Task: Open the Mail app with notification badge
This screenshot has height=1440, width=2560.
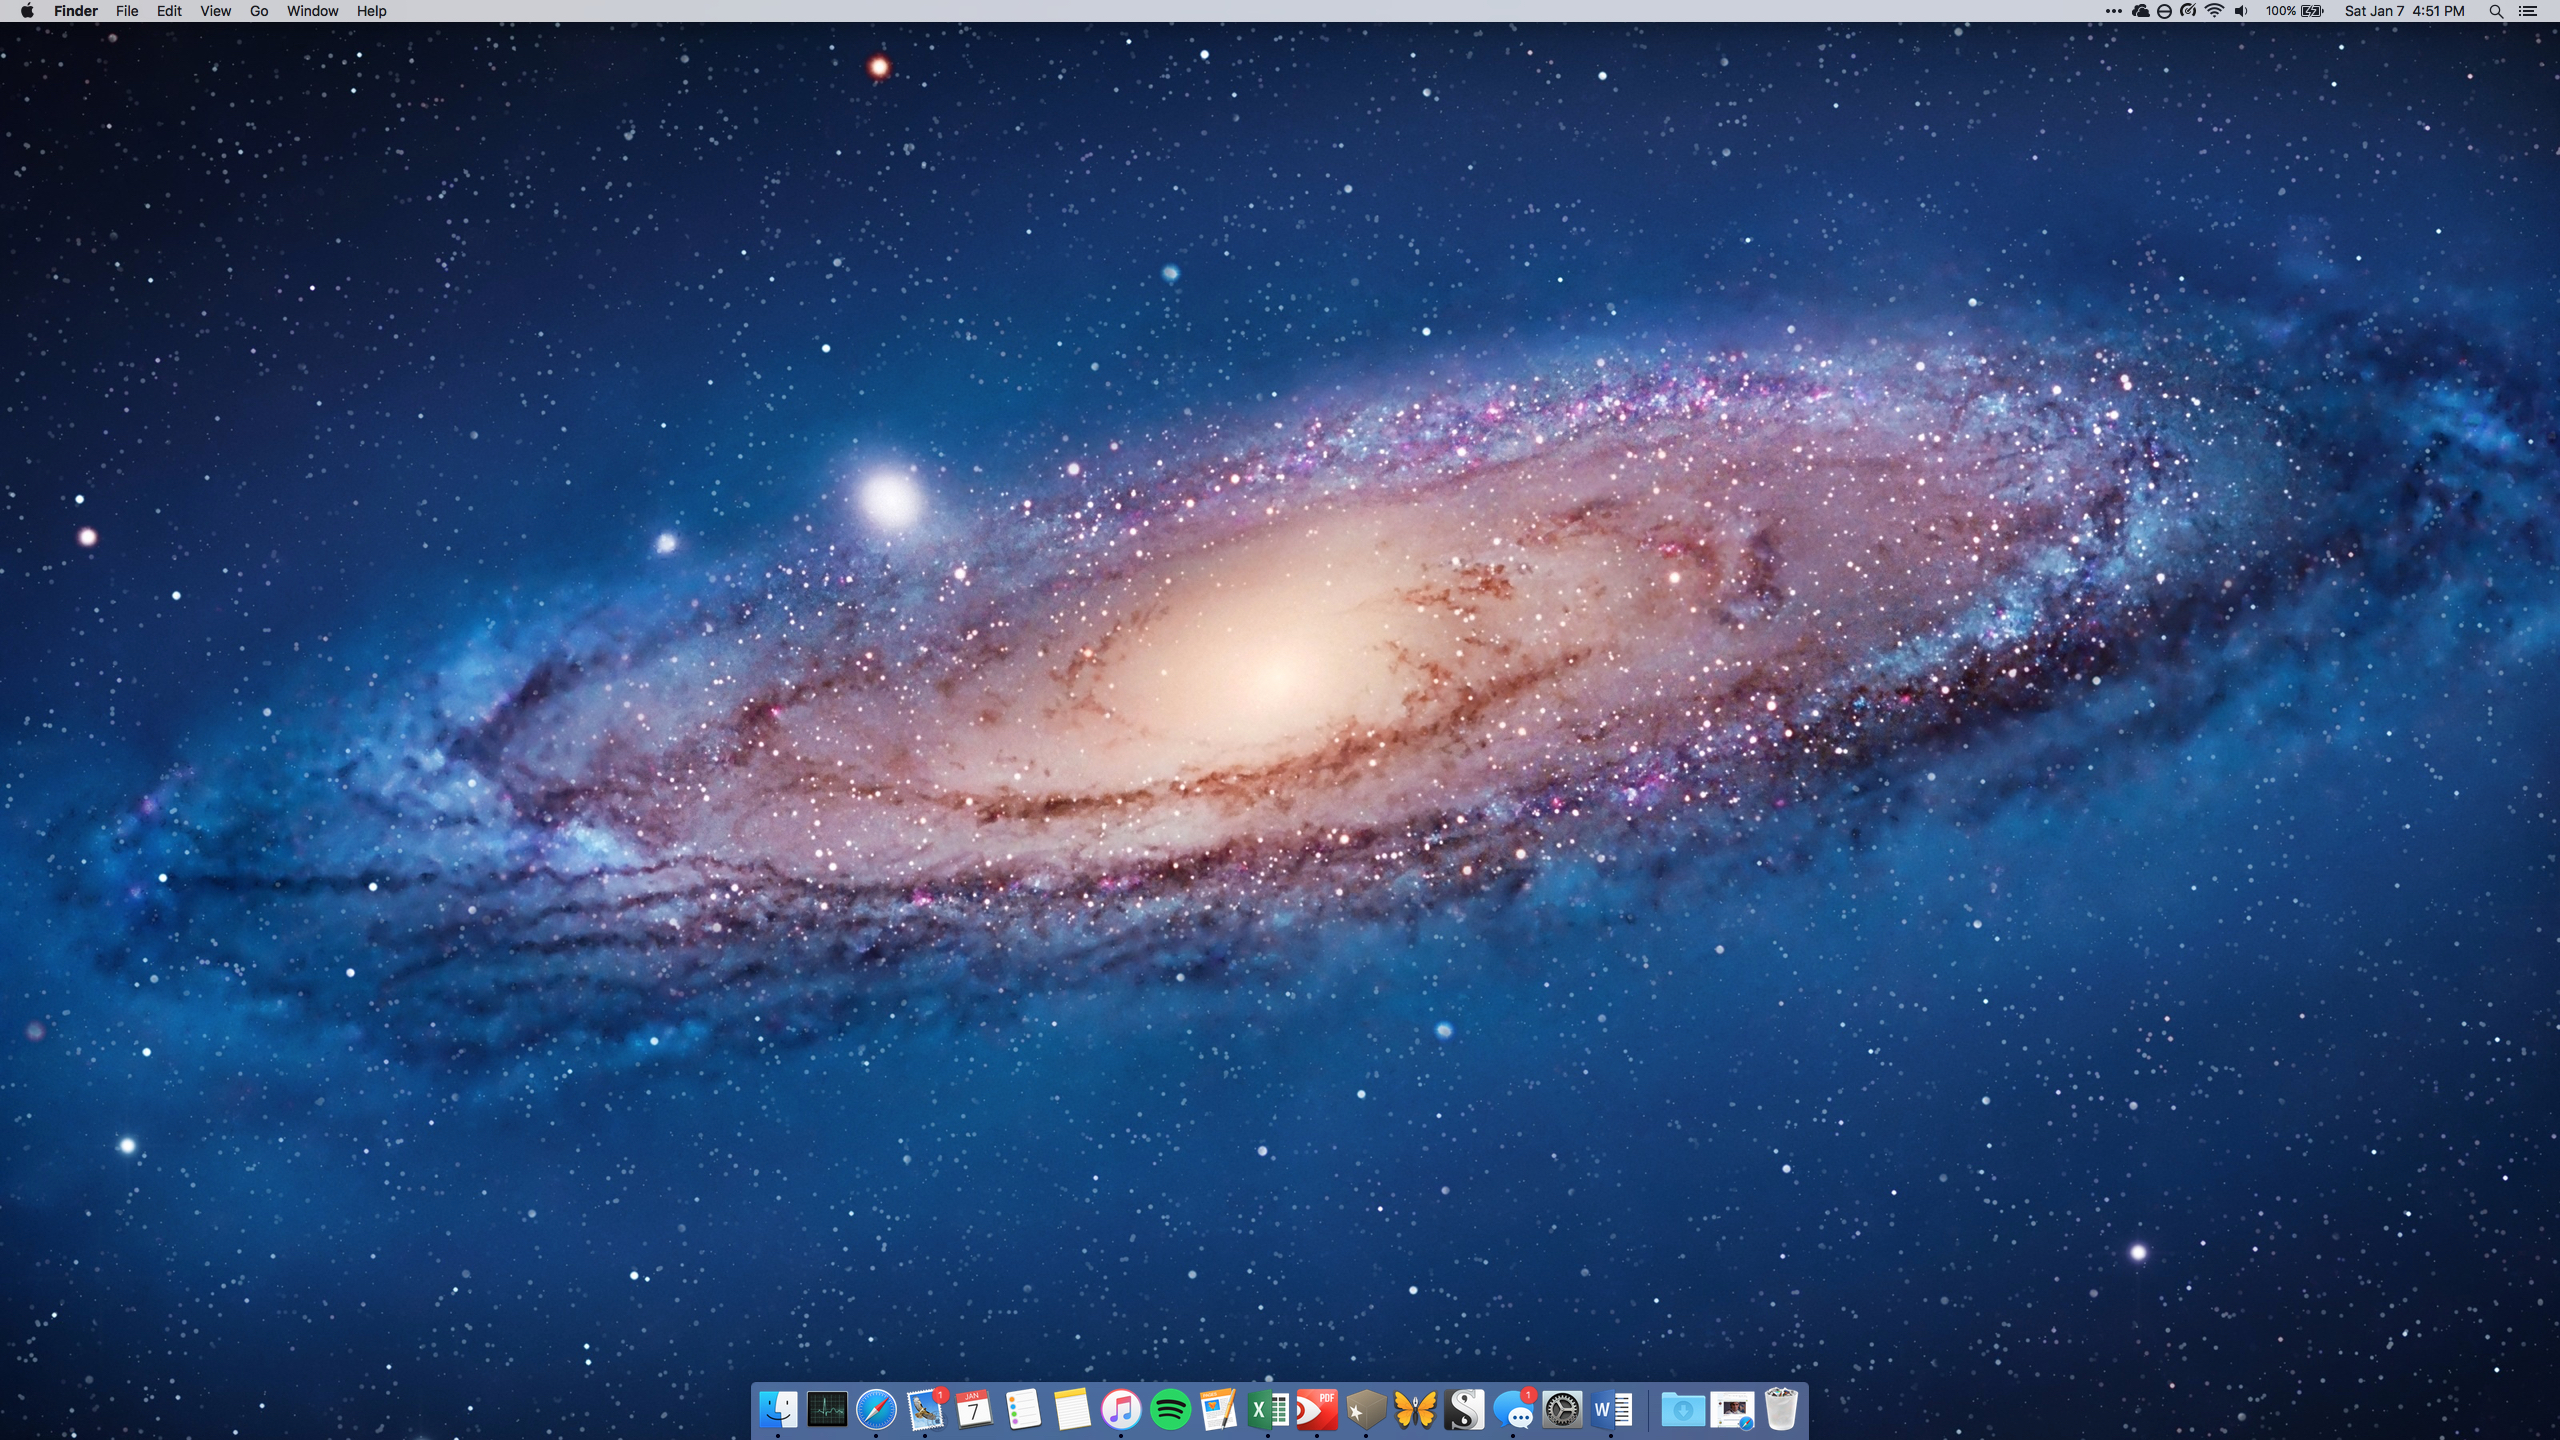Action: (x=926, y=1410)
